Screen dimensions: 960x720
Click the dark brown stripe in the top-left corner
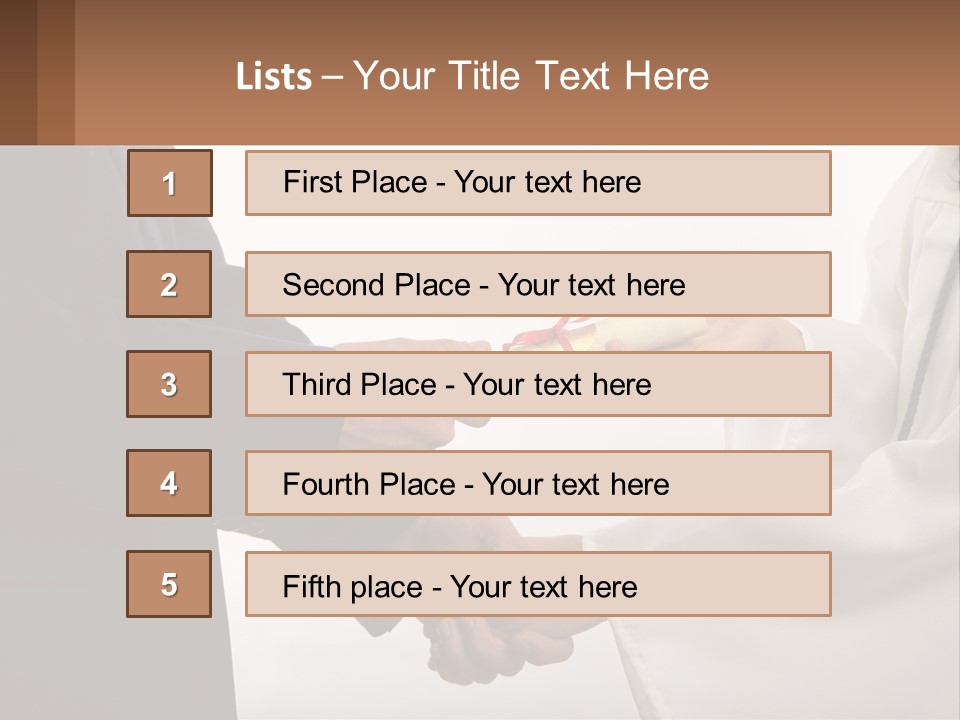click(18, 72)
